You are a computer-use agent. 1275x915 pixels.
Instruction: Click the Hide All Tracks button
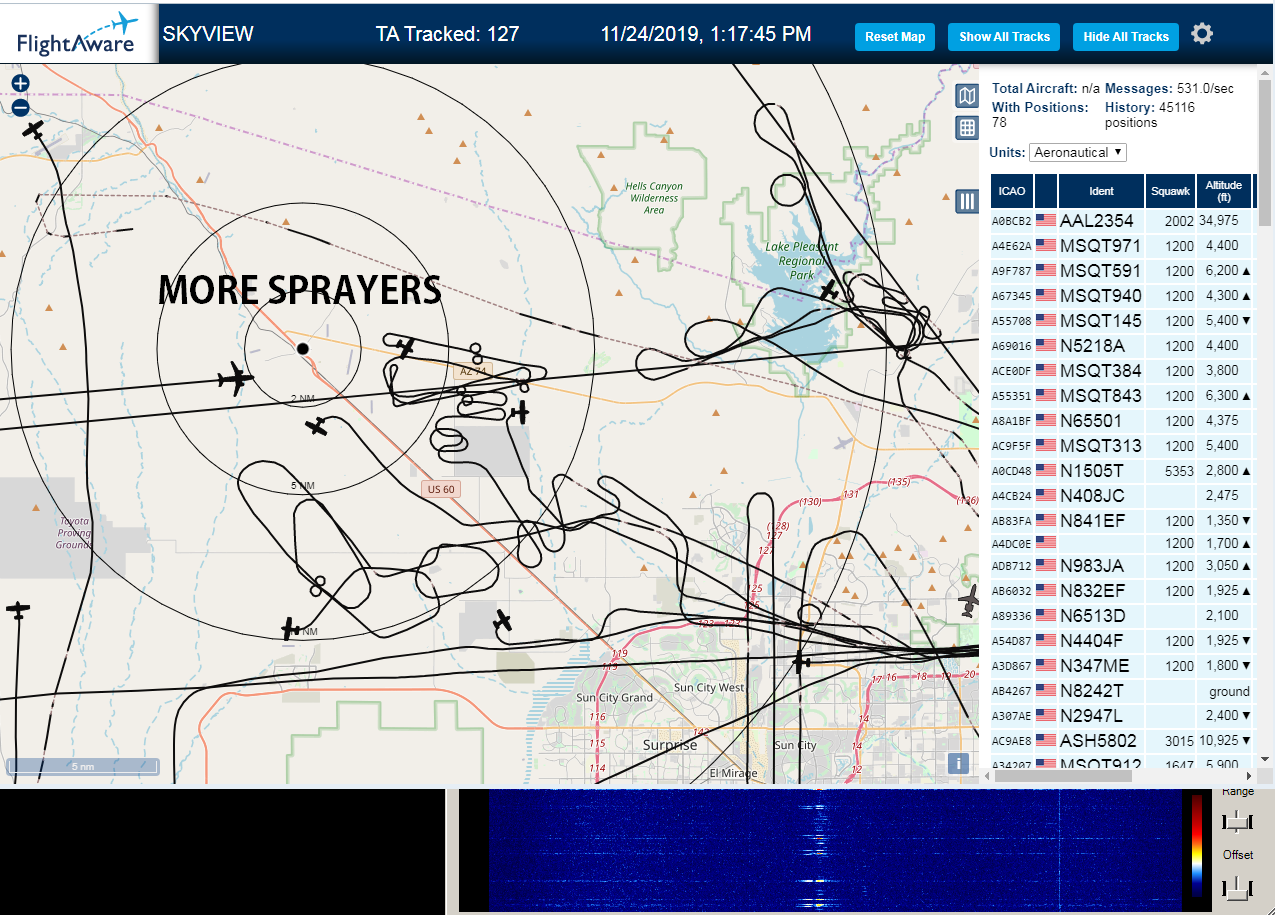pyautogui.click(x=1126, y=37)
